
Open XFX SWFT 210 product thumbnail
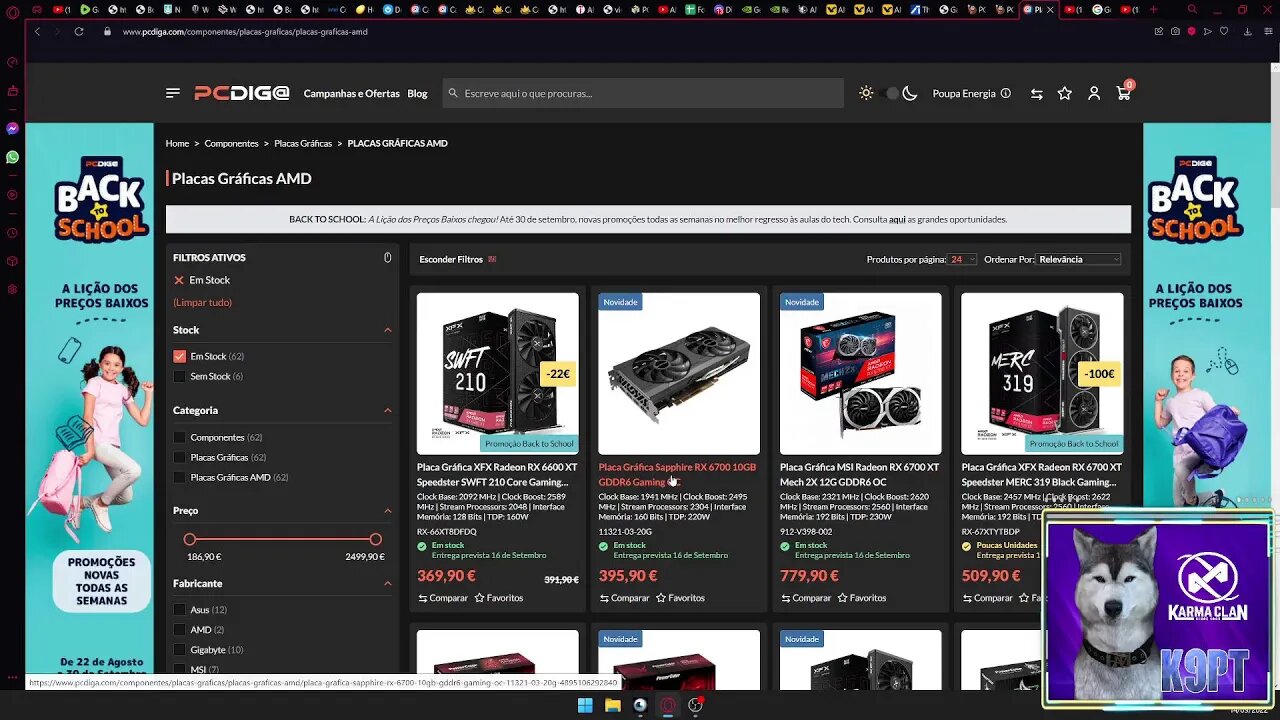tap(497, 373)
